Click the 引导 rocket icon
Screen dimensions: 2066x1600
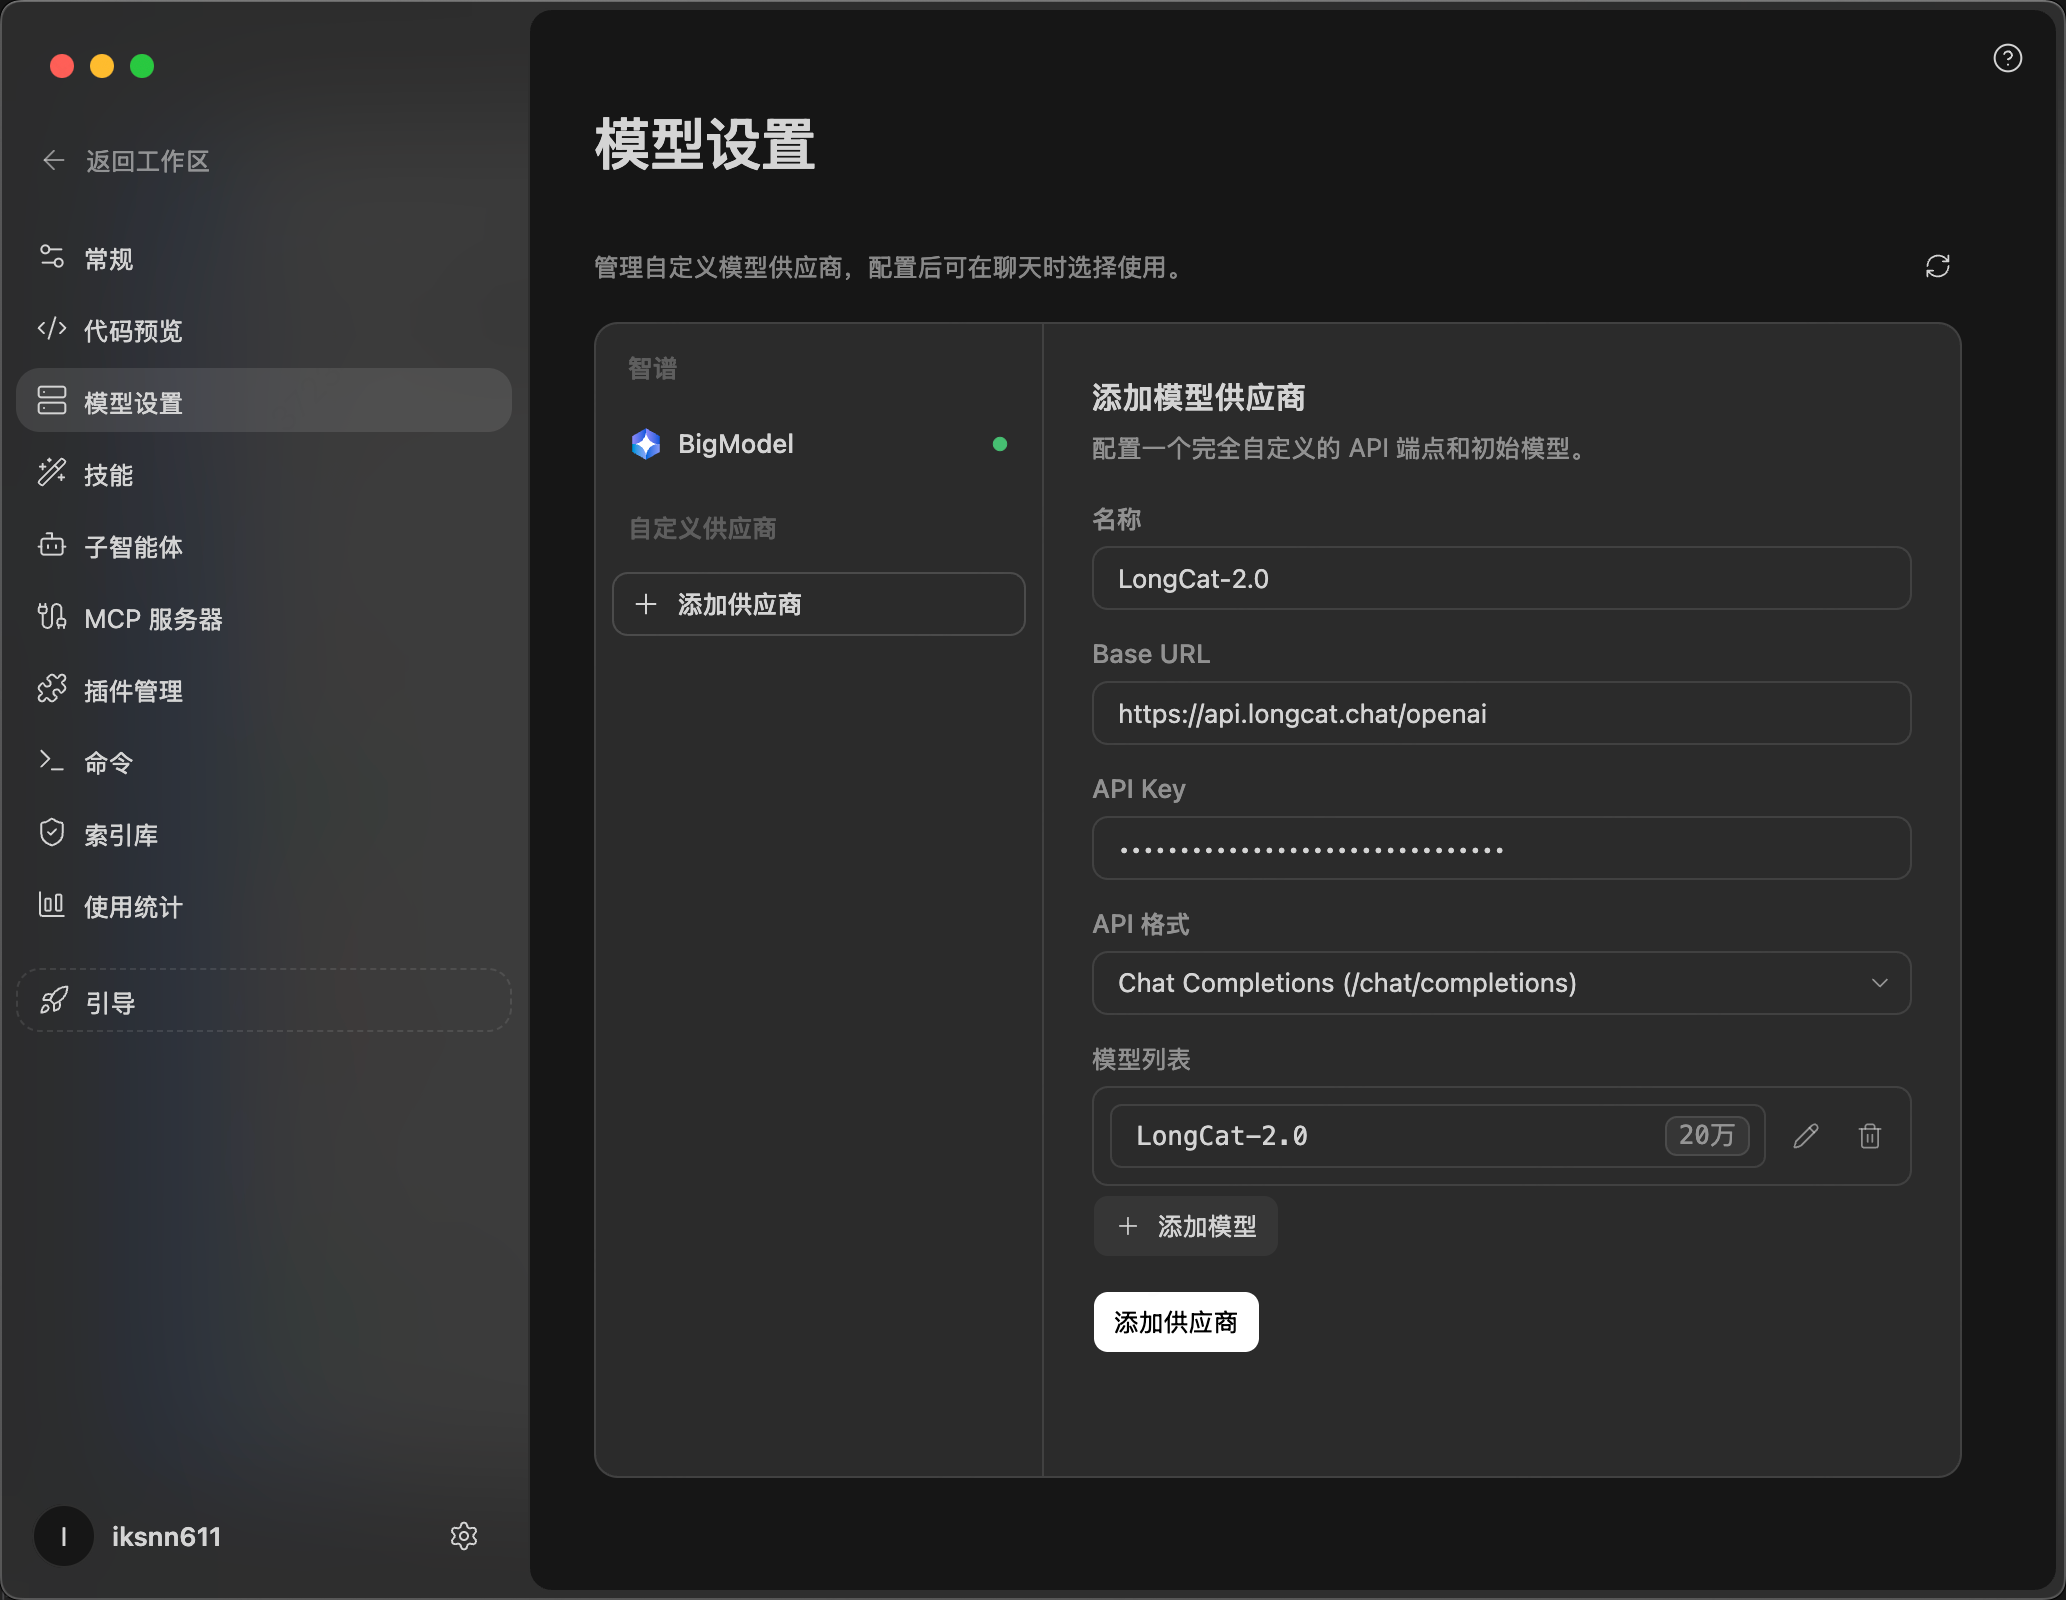(x=54, y=1000)
